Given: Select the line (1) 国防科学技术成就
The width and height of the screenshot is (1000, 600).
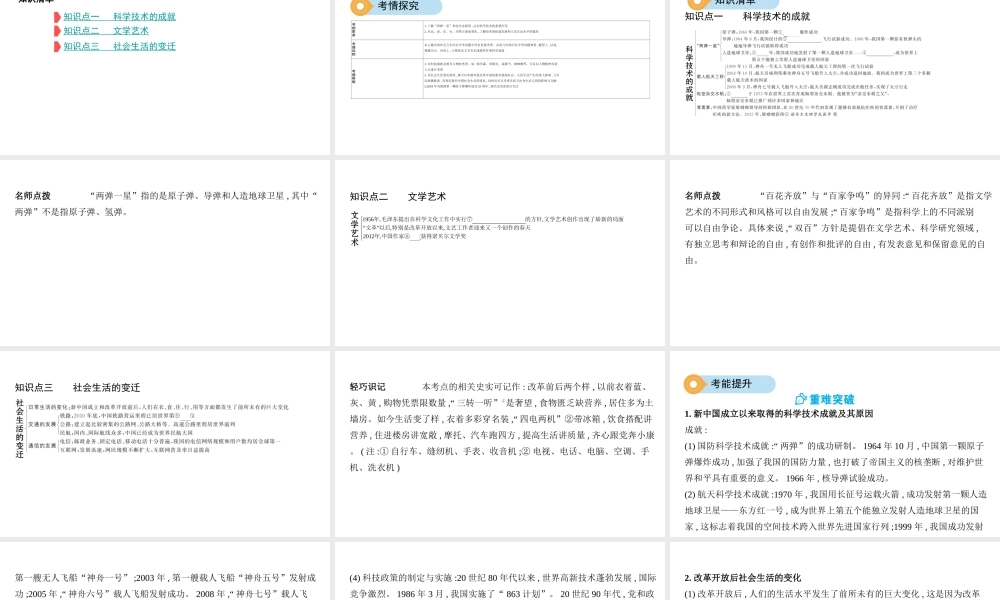Looking at the screenshot, I should click(x=834, y=446).
